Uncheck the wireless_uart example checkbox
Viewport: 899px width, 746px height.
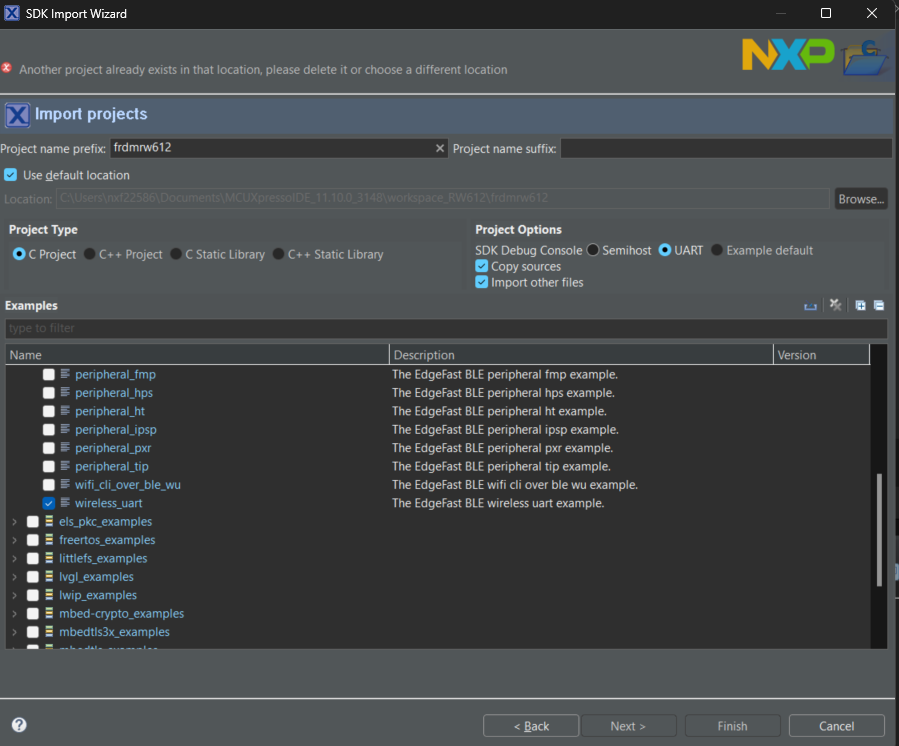click(48, 503)
